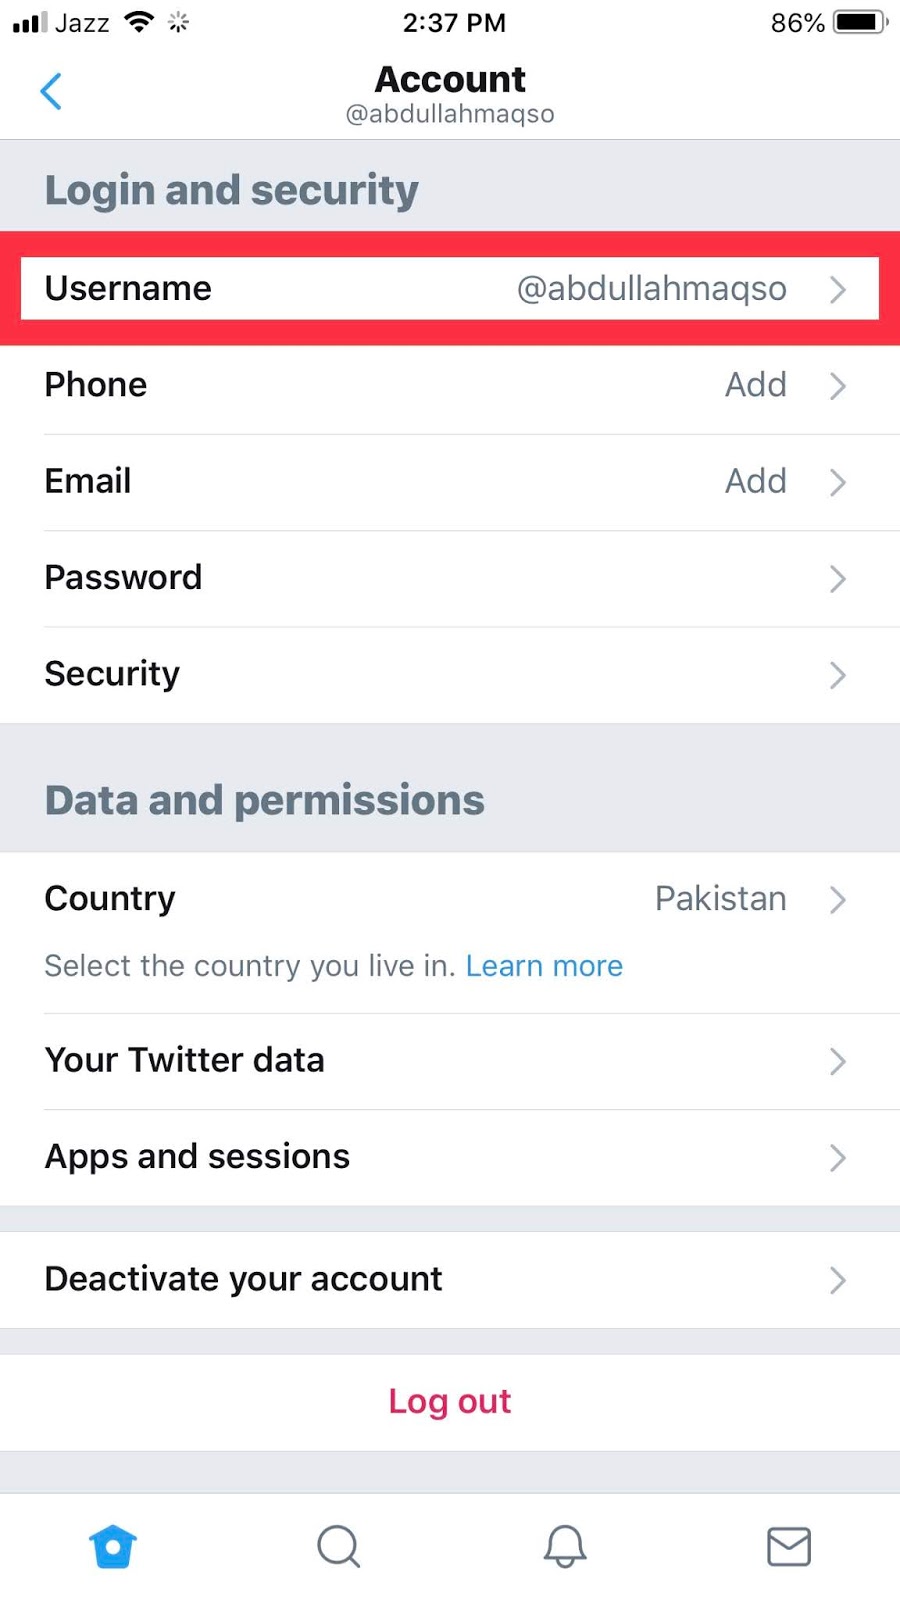Open Apps and sessions
The image size is (900, 1600).
point(450,1157)
